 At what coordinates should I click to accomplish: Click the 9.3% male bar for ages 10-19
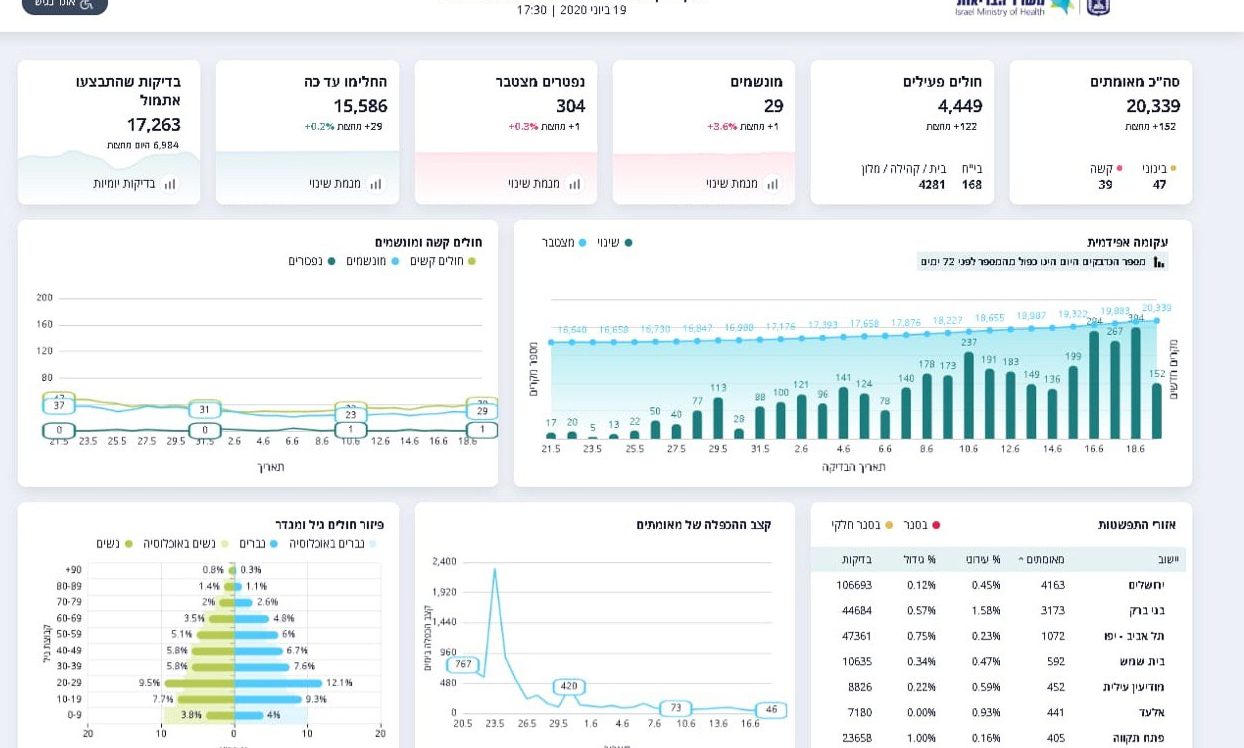click(268, 699)
